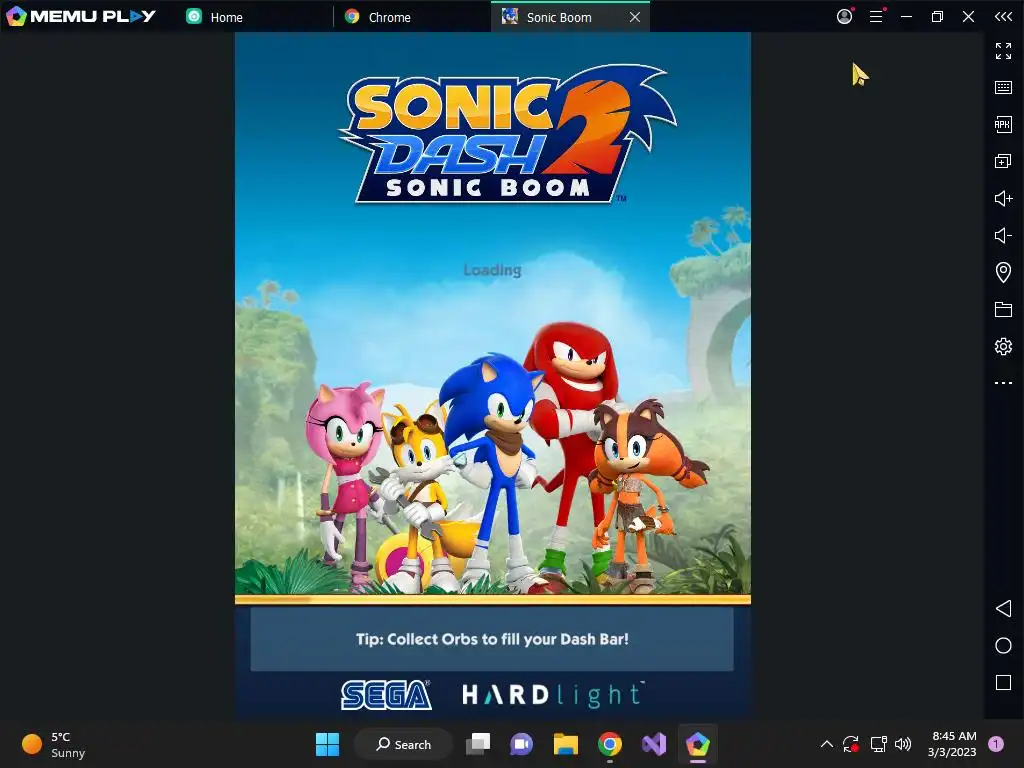The image size is (1024, 768).
Task: Open Visual Studio from taskbar
Action: tap(654, 744)
